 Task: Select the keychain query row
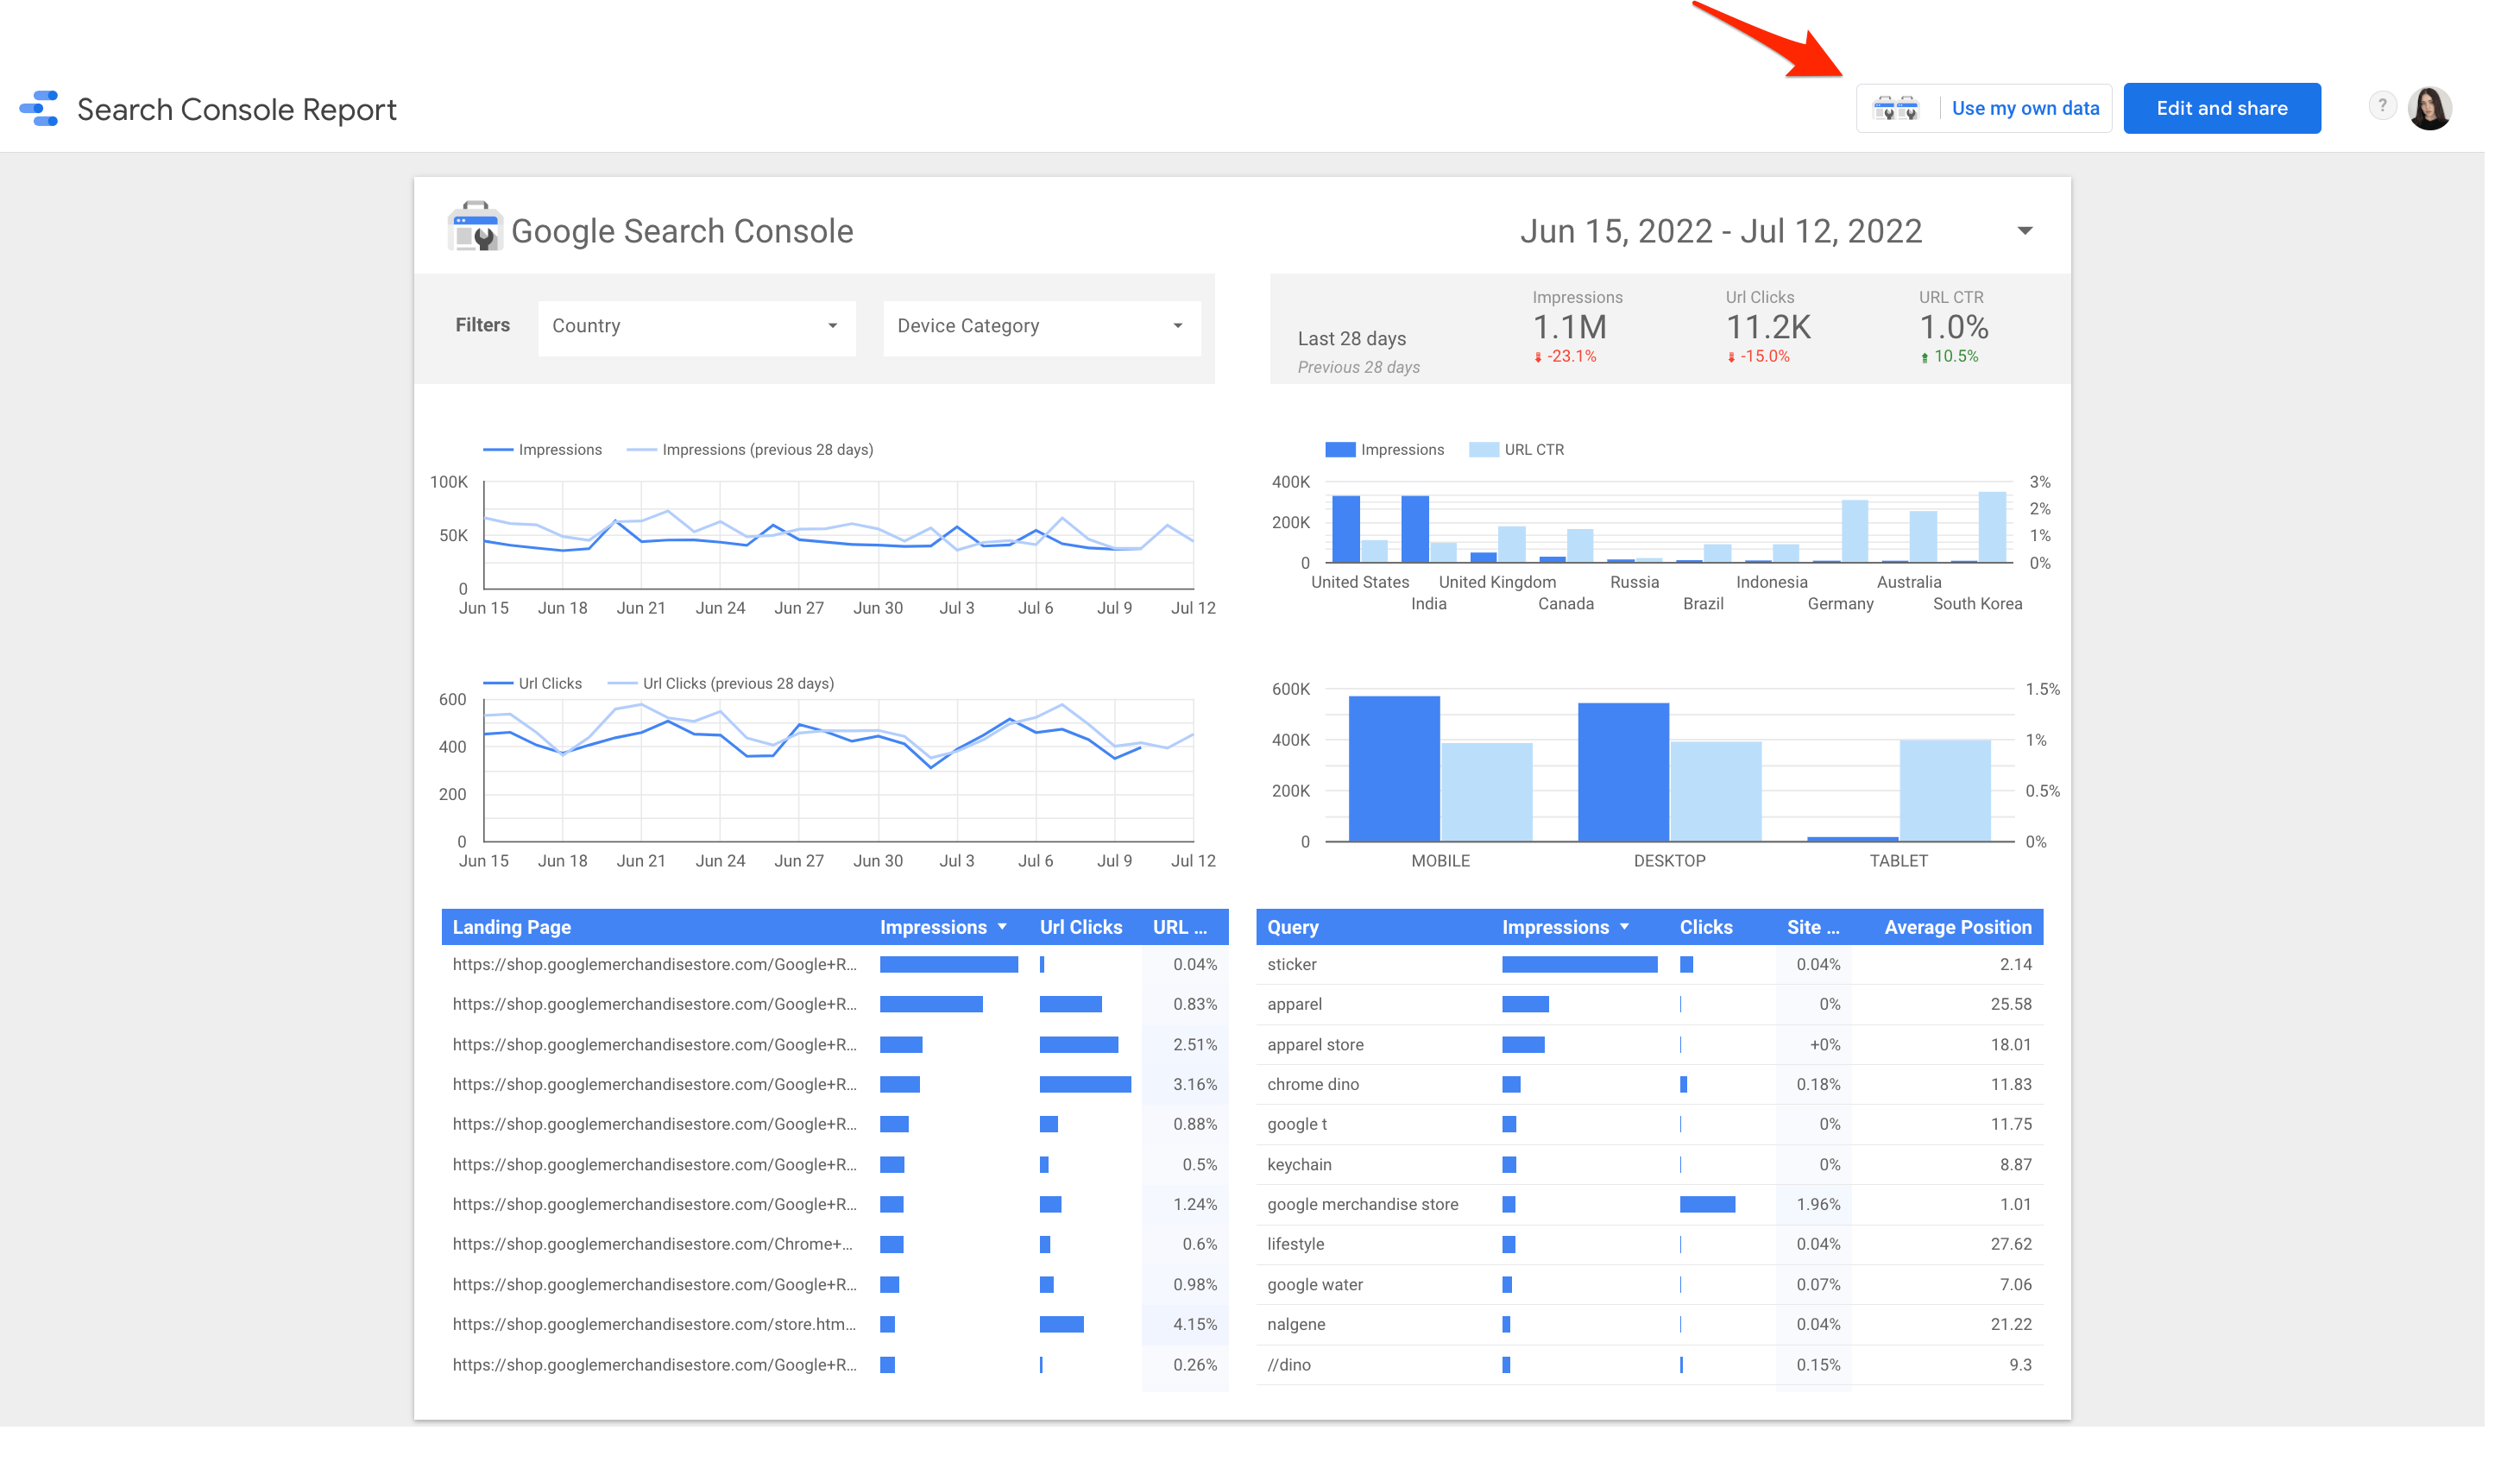point(1649,1165)
